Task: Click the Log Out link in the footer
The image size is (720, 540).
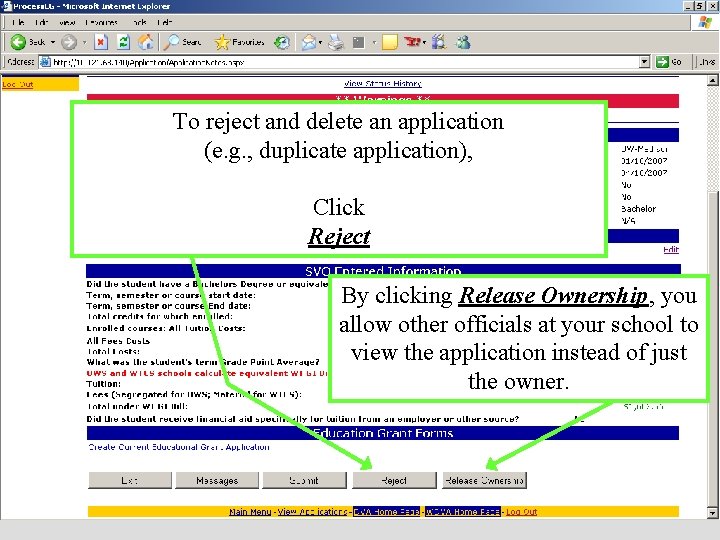Action: click(x=521, y=512)
